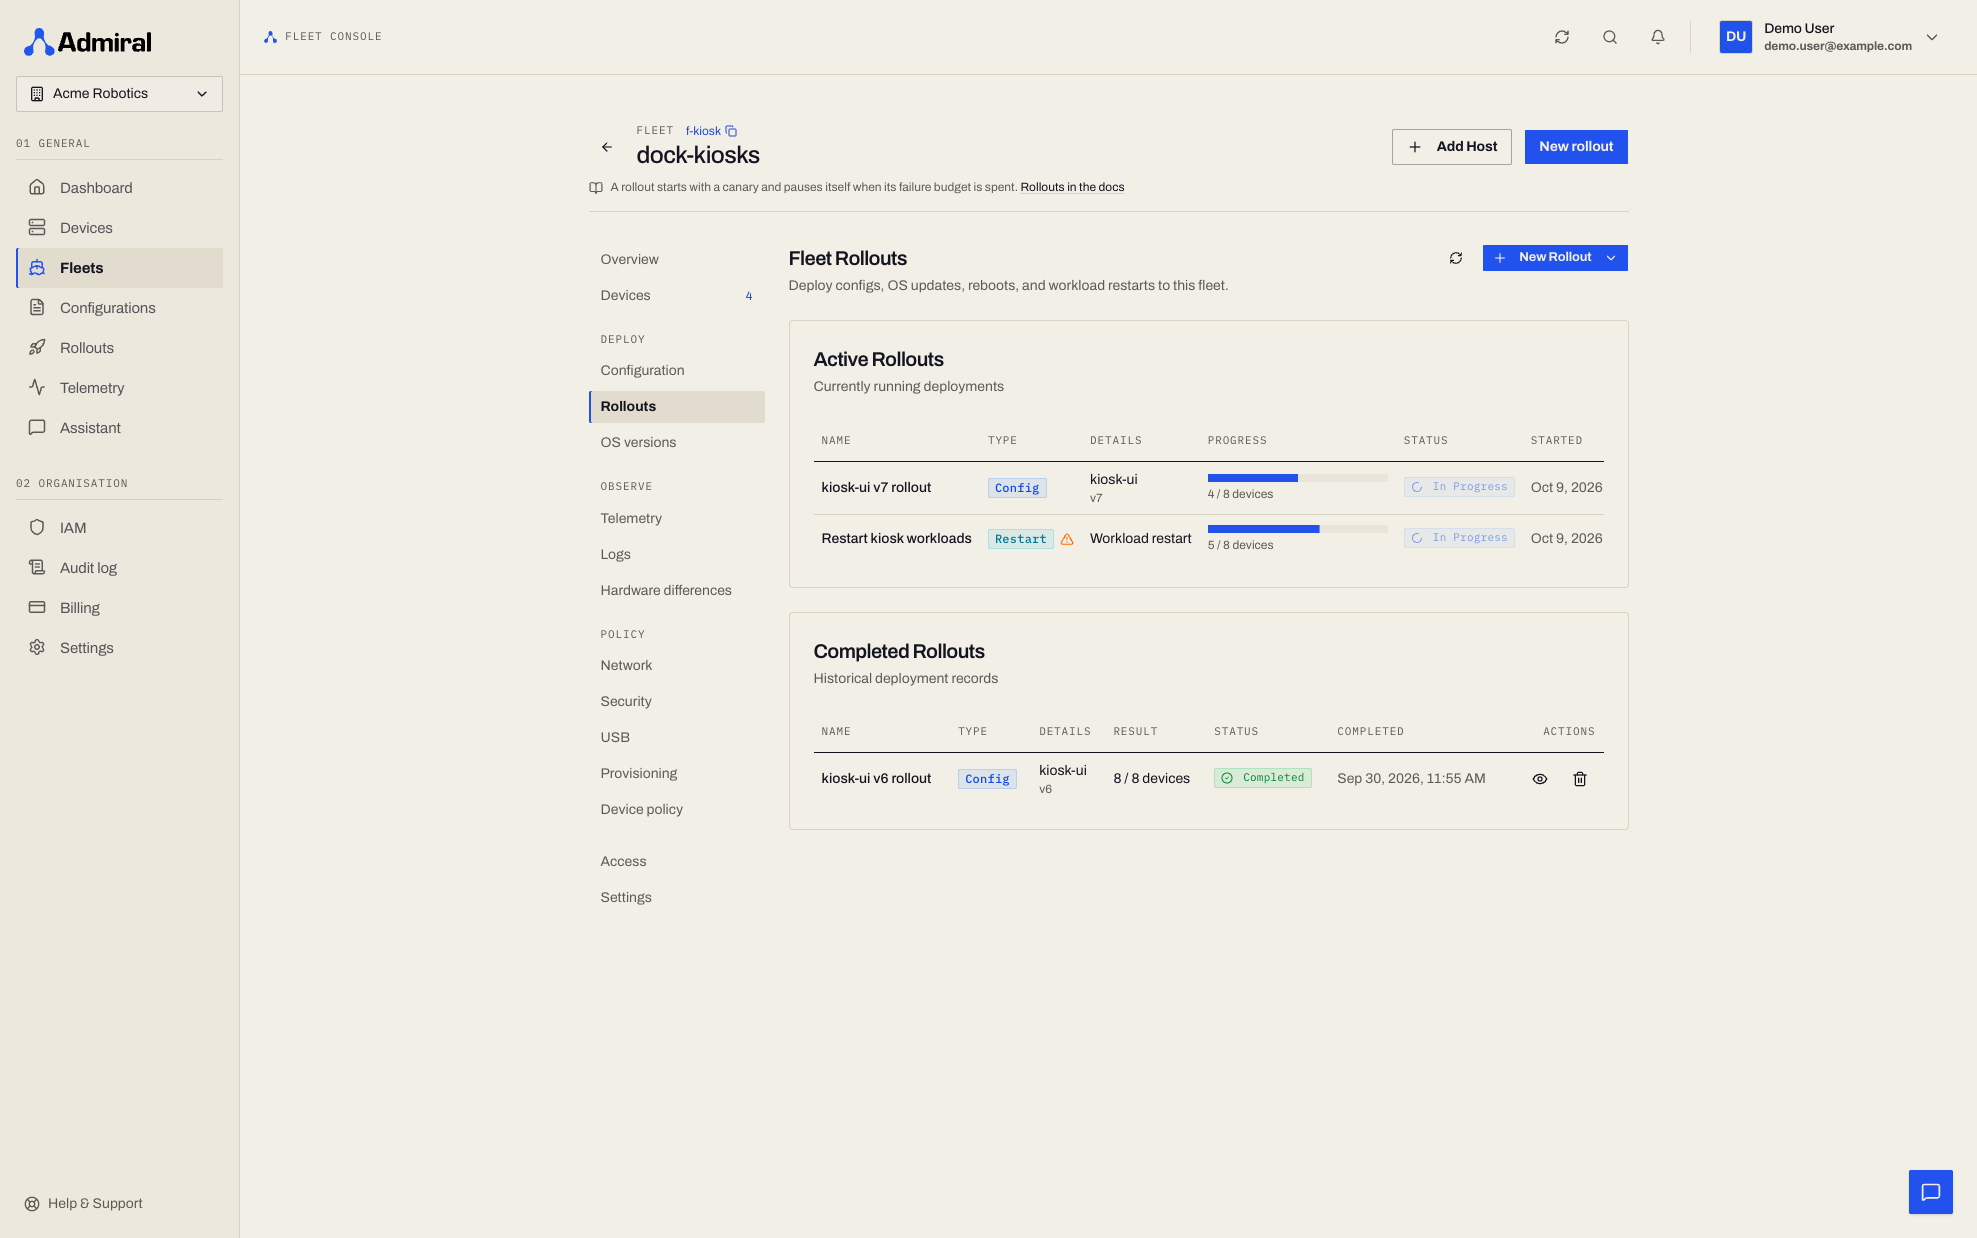Open the Security policy tab
Screen dimensions: 1977x1238
[x=676, y=702]
